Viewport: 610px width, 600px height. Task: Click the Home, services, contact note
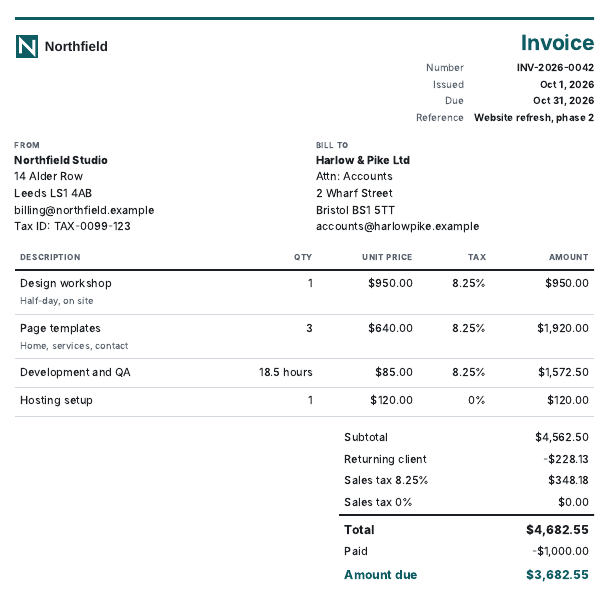click(74, 346)
